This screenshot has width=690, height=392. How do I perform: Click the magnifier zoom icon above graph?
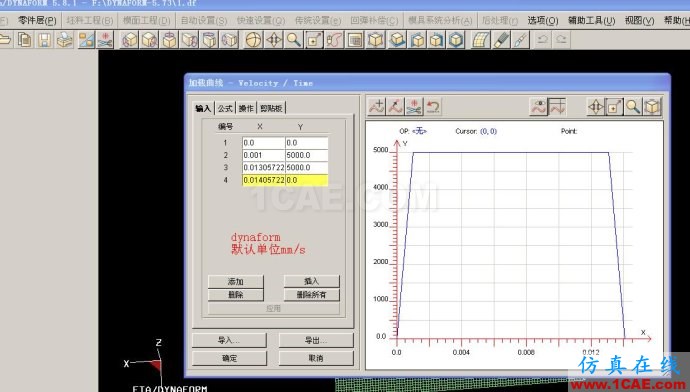click(633, 107)
